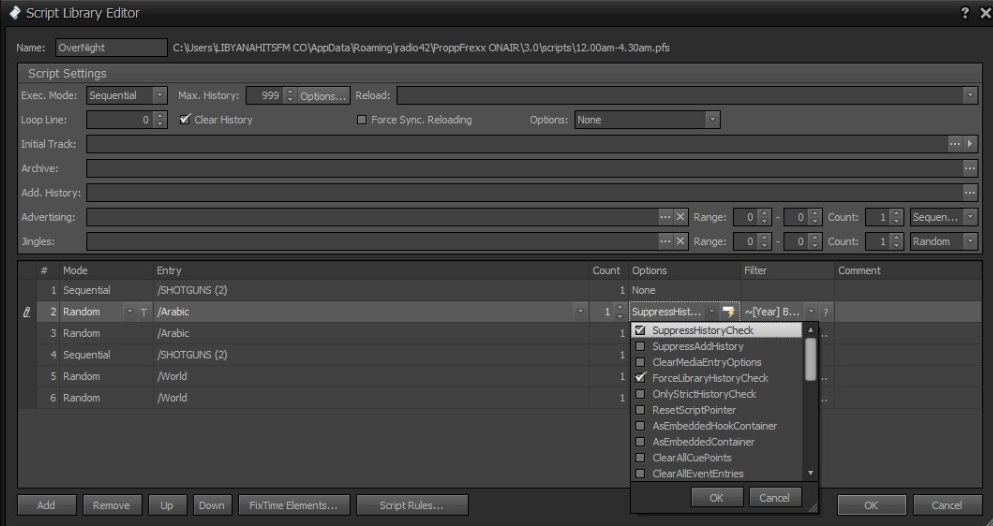
Task: Check OnlyStrictHistoryCheck option
Action: [x=640, y=394]
